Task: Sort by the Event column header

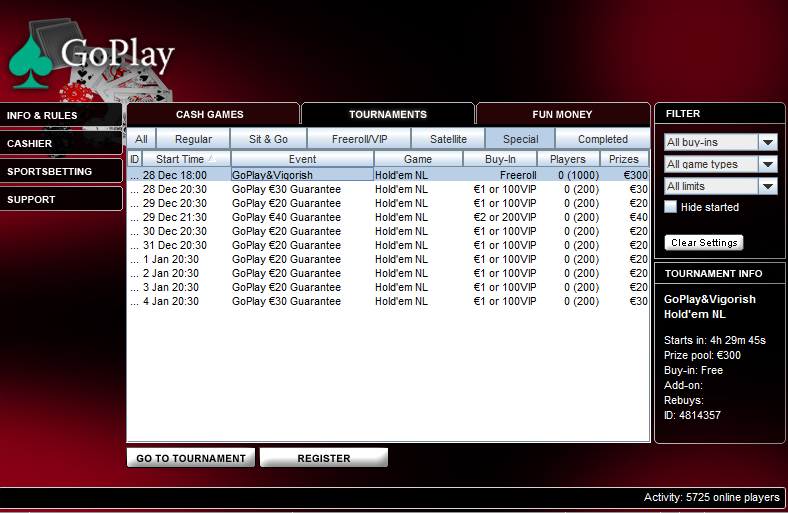Action: (302, 159)
